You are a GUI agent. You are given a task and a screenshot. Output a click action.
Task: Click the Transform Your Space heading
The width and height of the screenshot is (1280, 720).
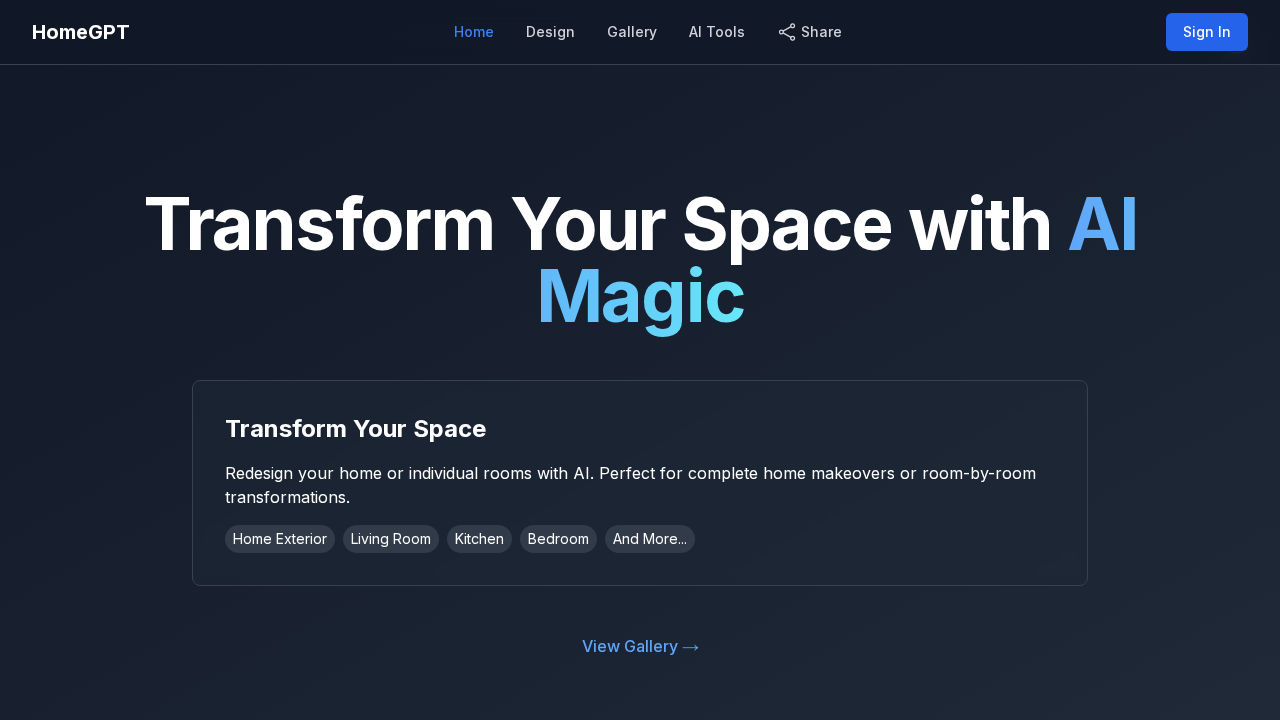(x=355, y=429)
